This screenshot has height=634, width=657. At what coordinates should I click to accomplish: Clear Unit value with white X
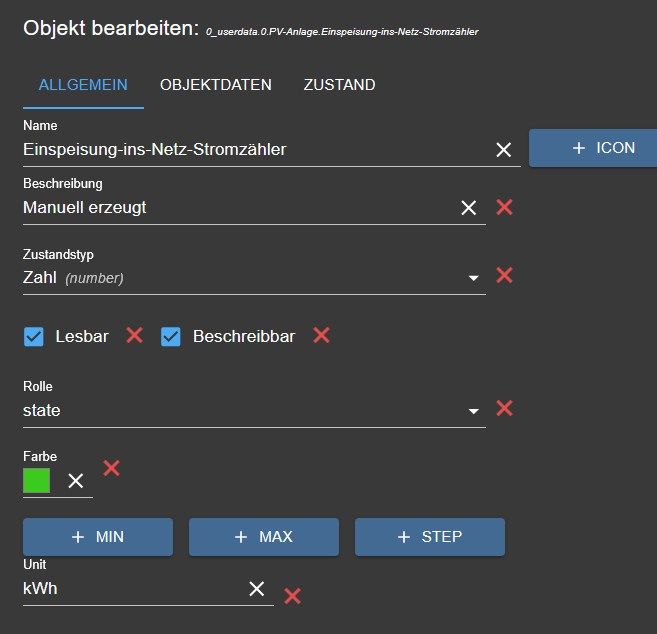click(x=257, y=588)
